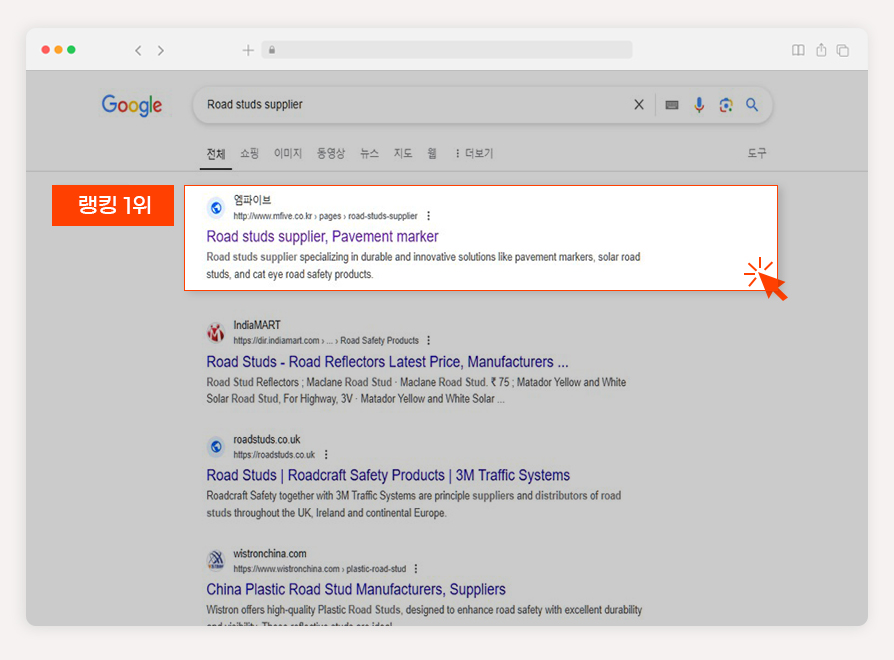Screen dimensions: 894x660
Task: Switch to the 뉴스 tab
Action: click(369, 153)
